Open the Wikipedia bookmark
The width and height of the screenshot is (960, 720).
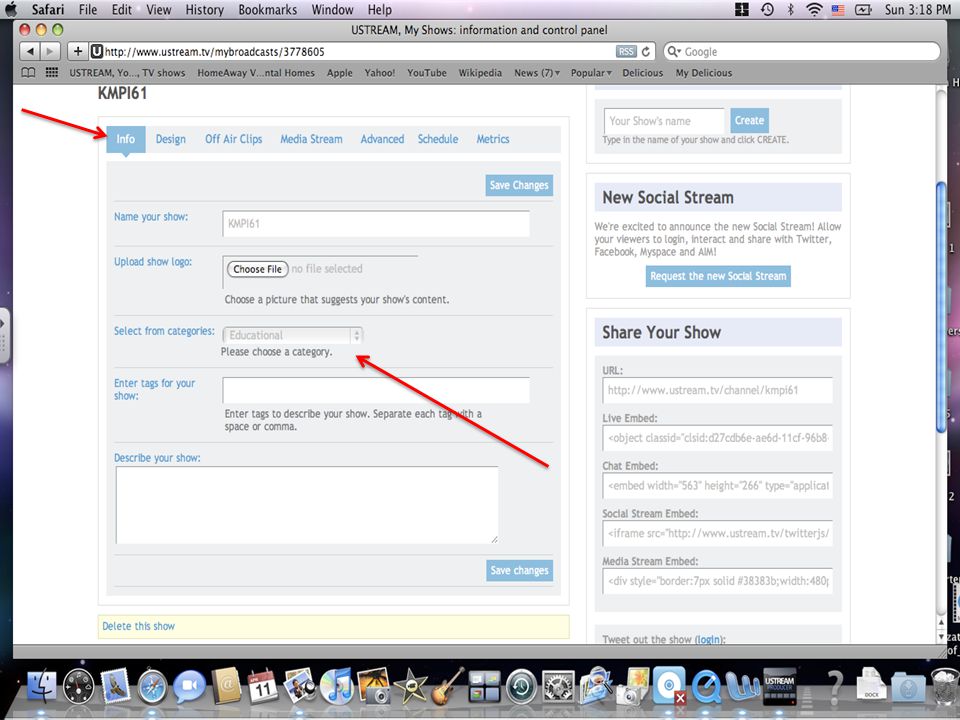[x=480, y=73]
